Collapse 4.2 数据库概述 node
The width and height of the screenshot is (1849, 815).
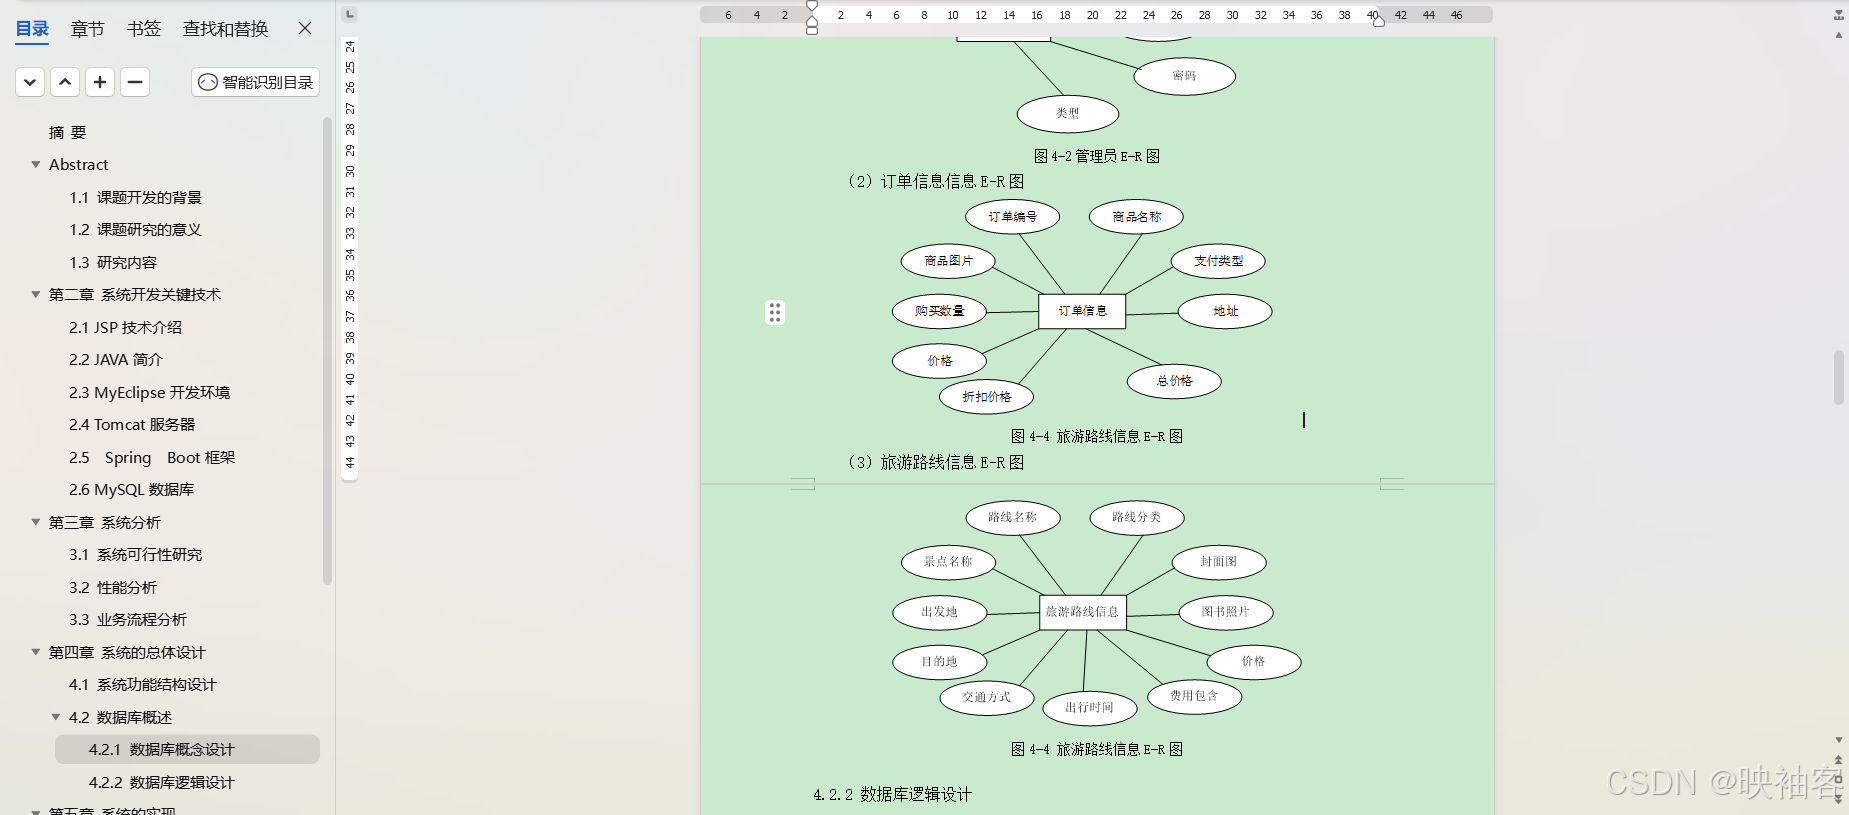(x=56, y=717)
